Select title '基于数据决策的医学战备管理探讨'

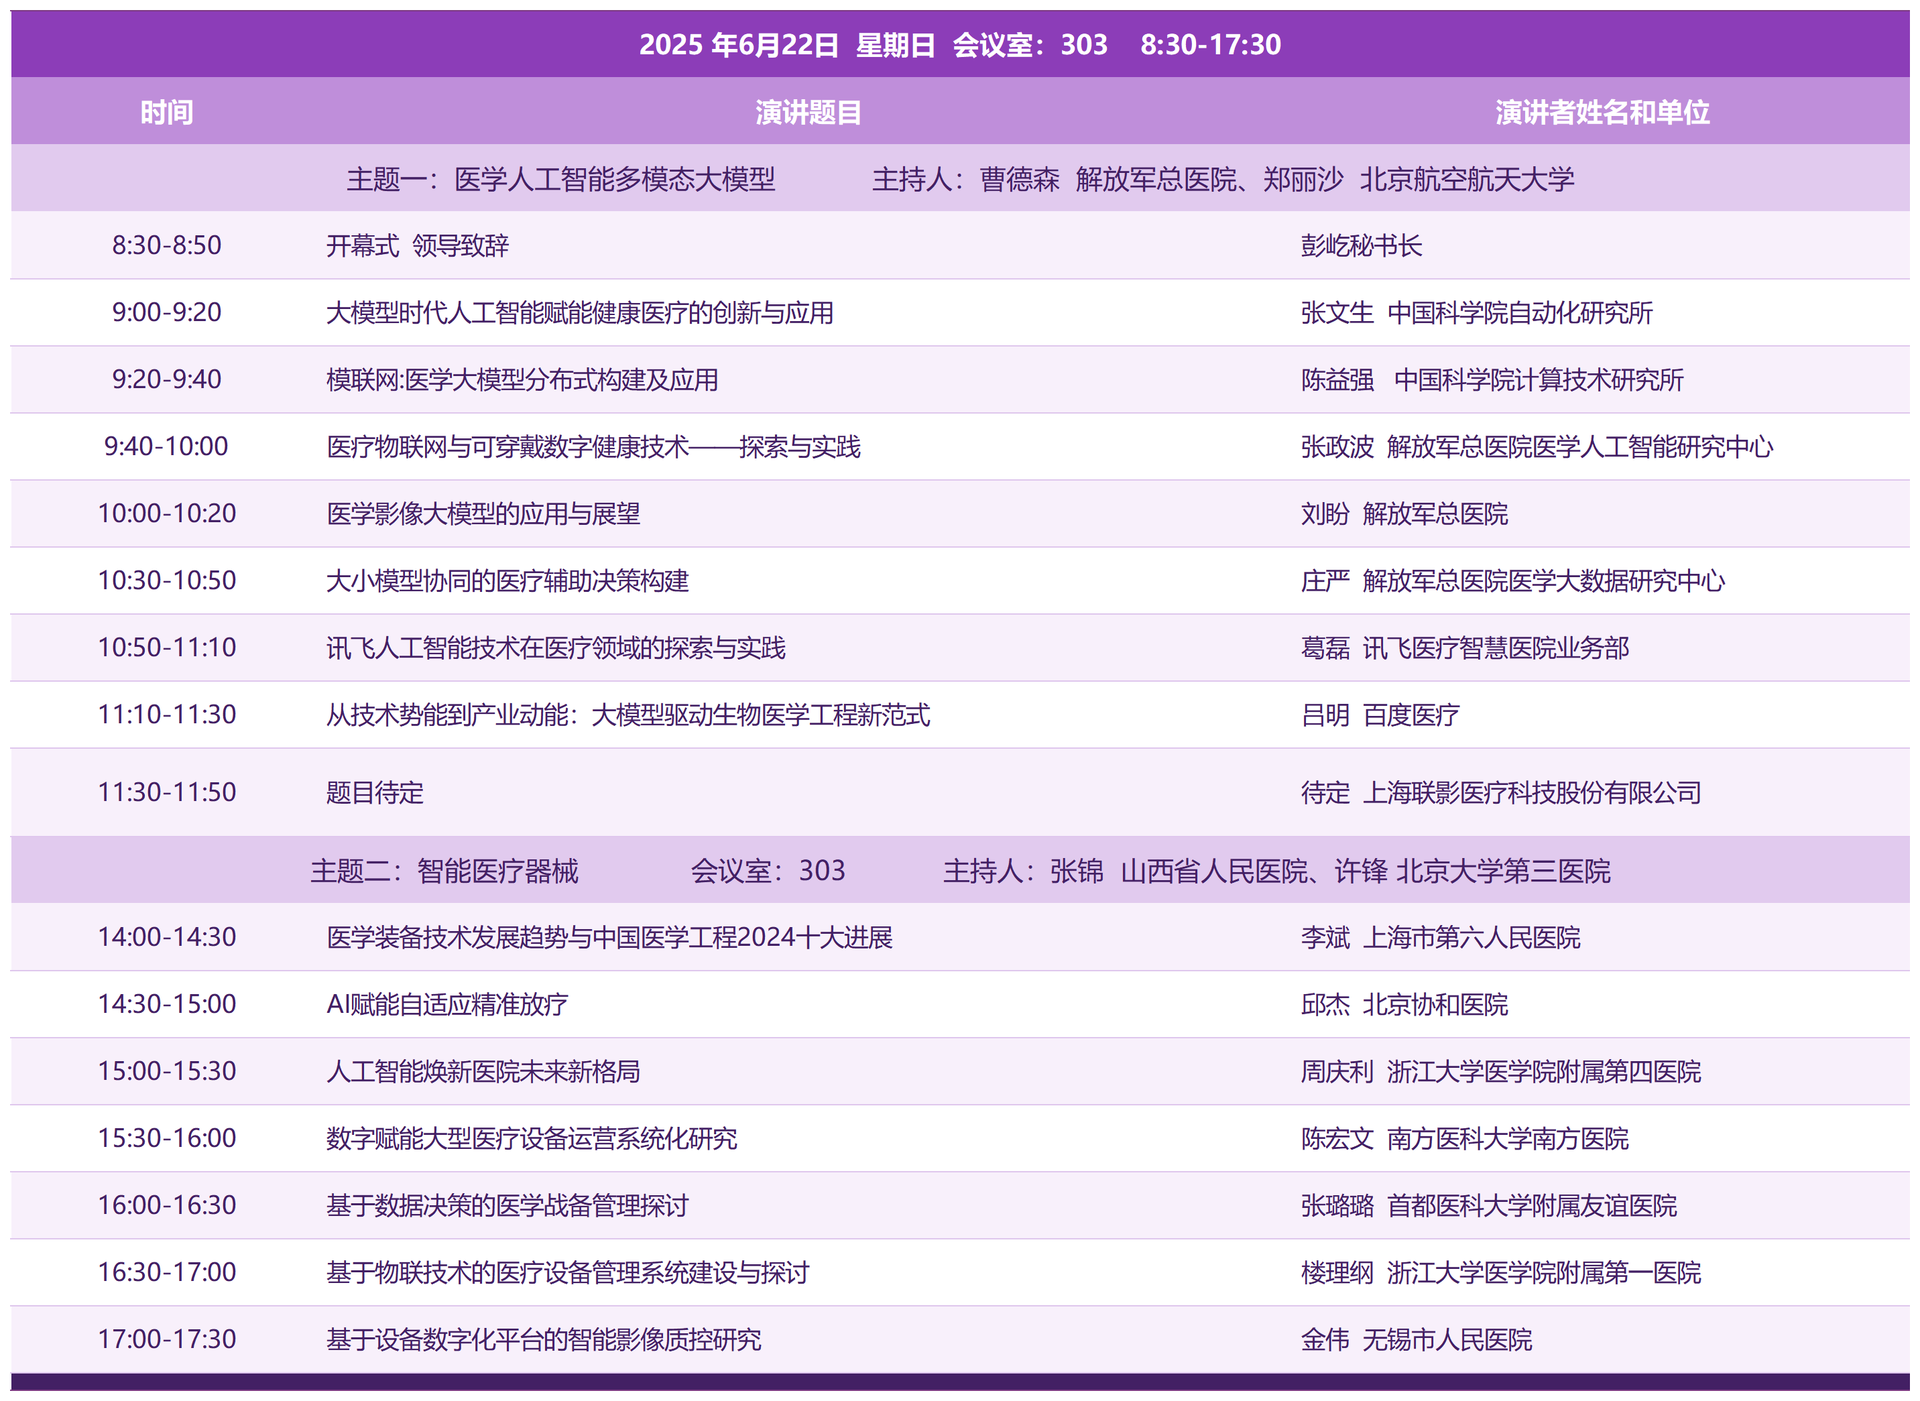pyautogui.click(x=507, y=1205)
